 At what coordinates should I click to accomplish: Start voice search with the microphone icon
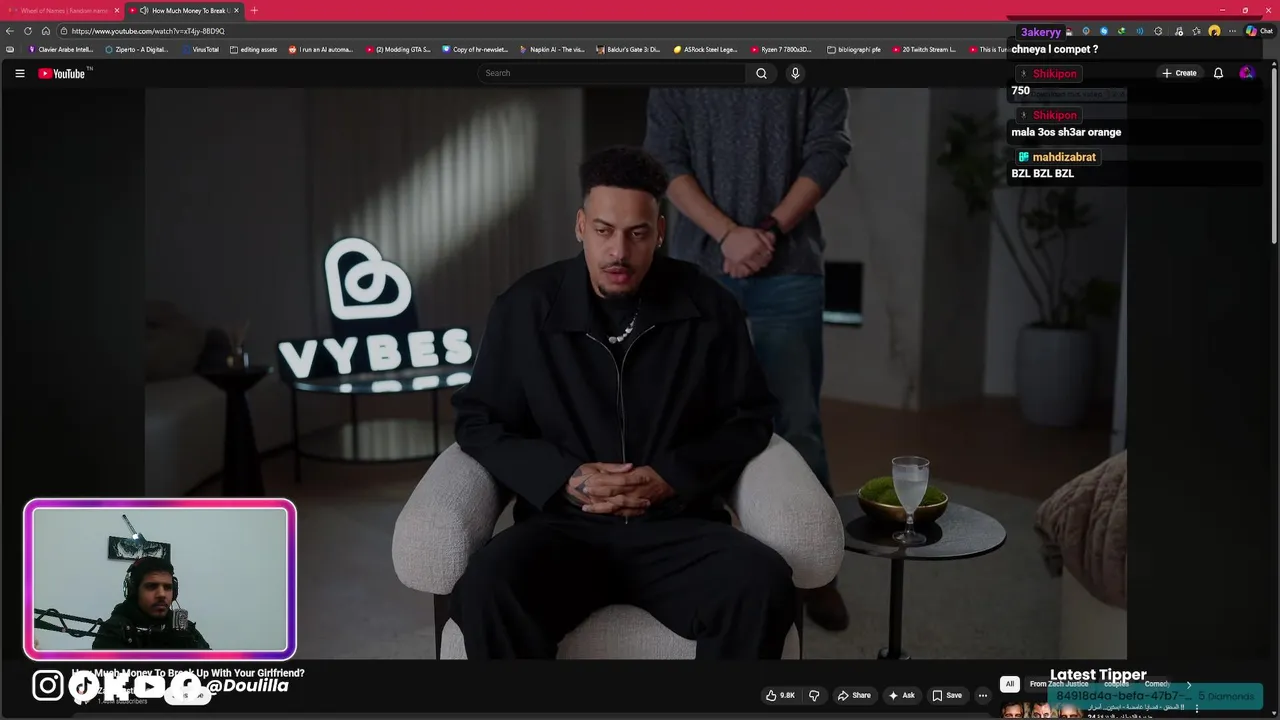point(795,73)
